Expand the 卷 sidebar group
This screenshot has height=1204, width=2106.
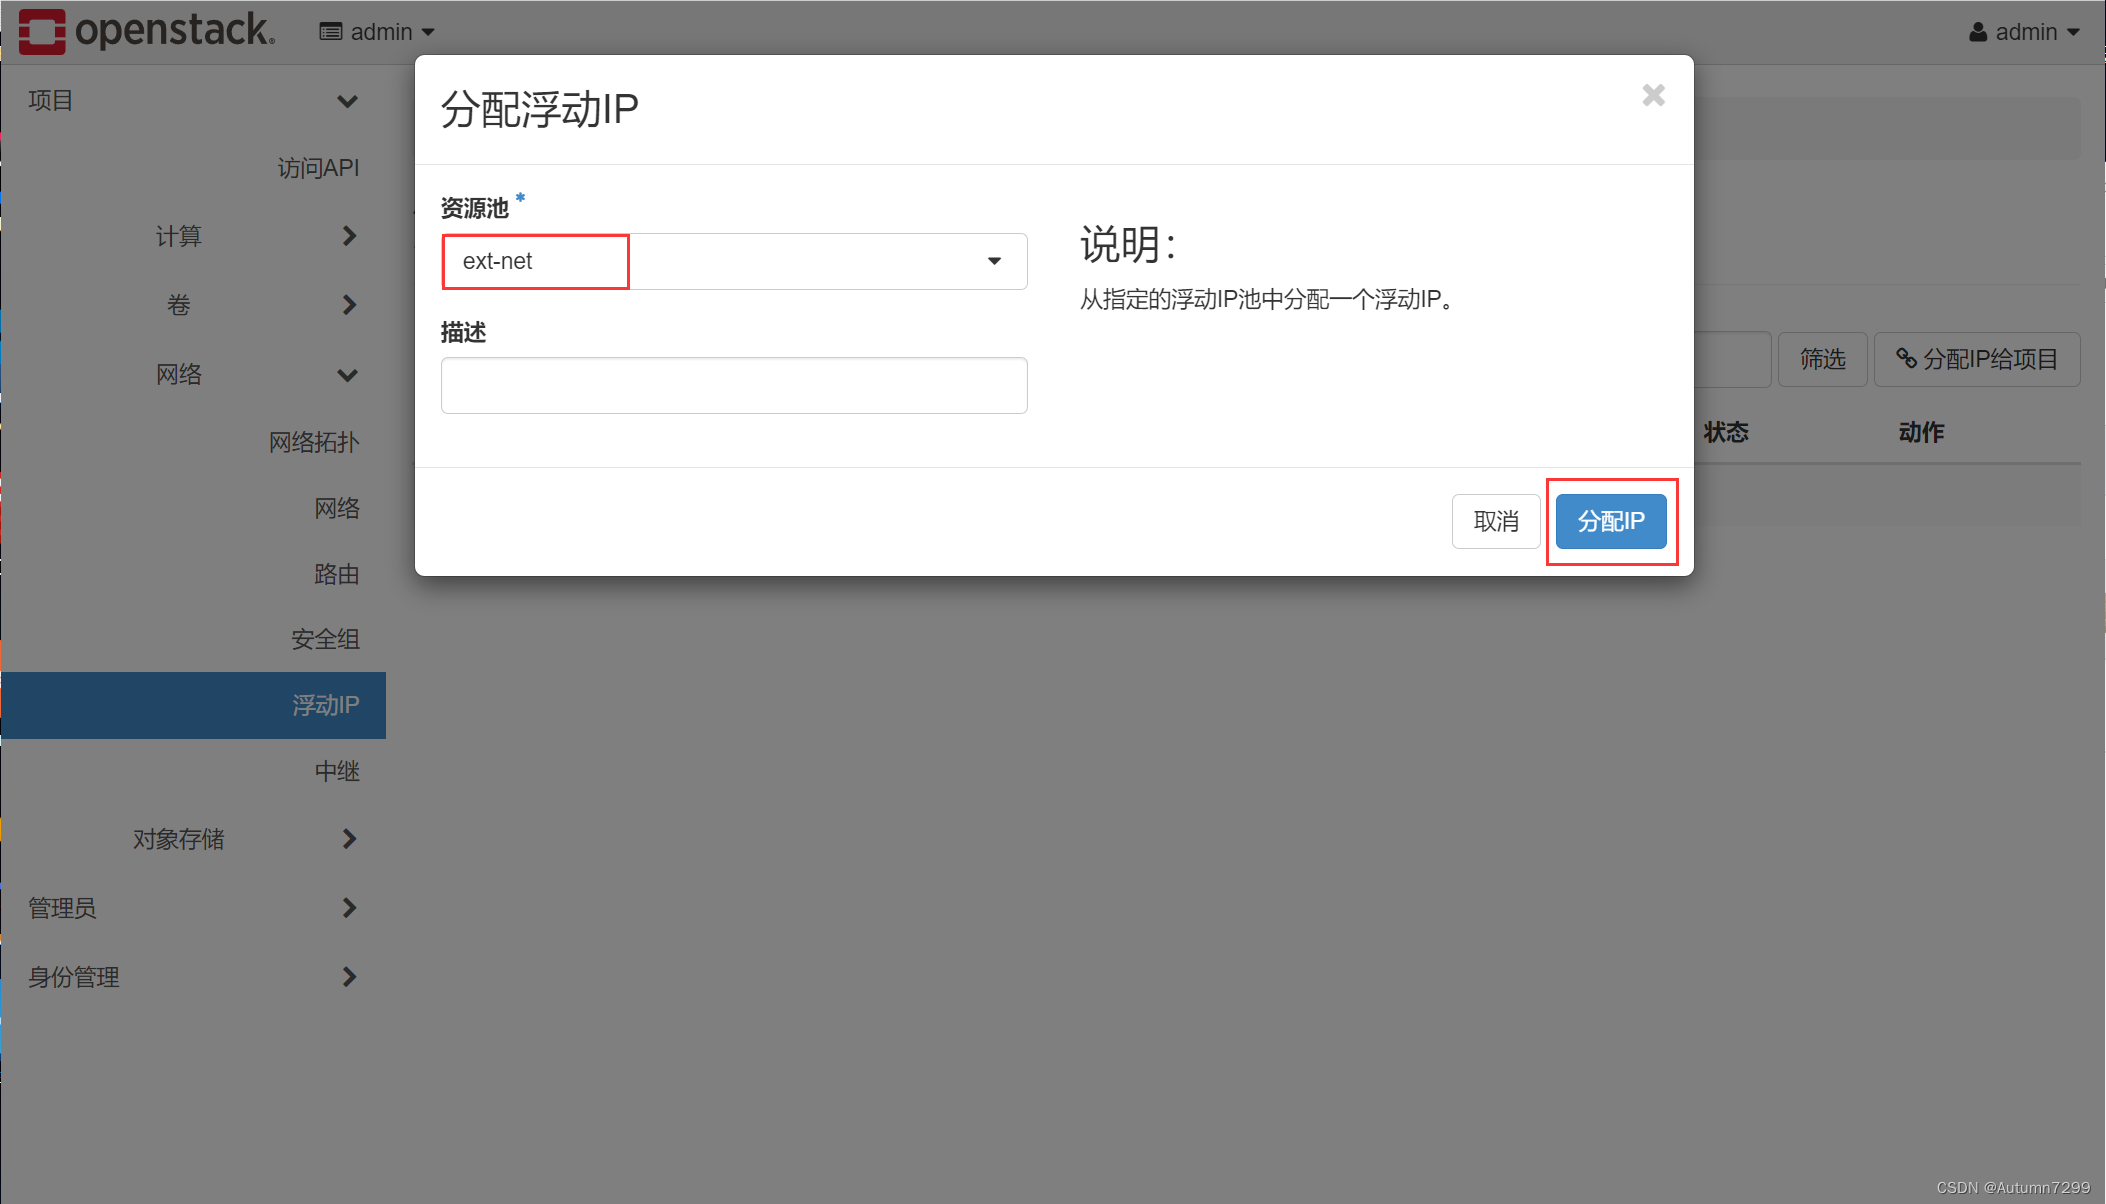(x=193, y=305)
